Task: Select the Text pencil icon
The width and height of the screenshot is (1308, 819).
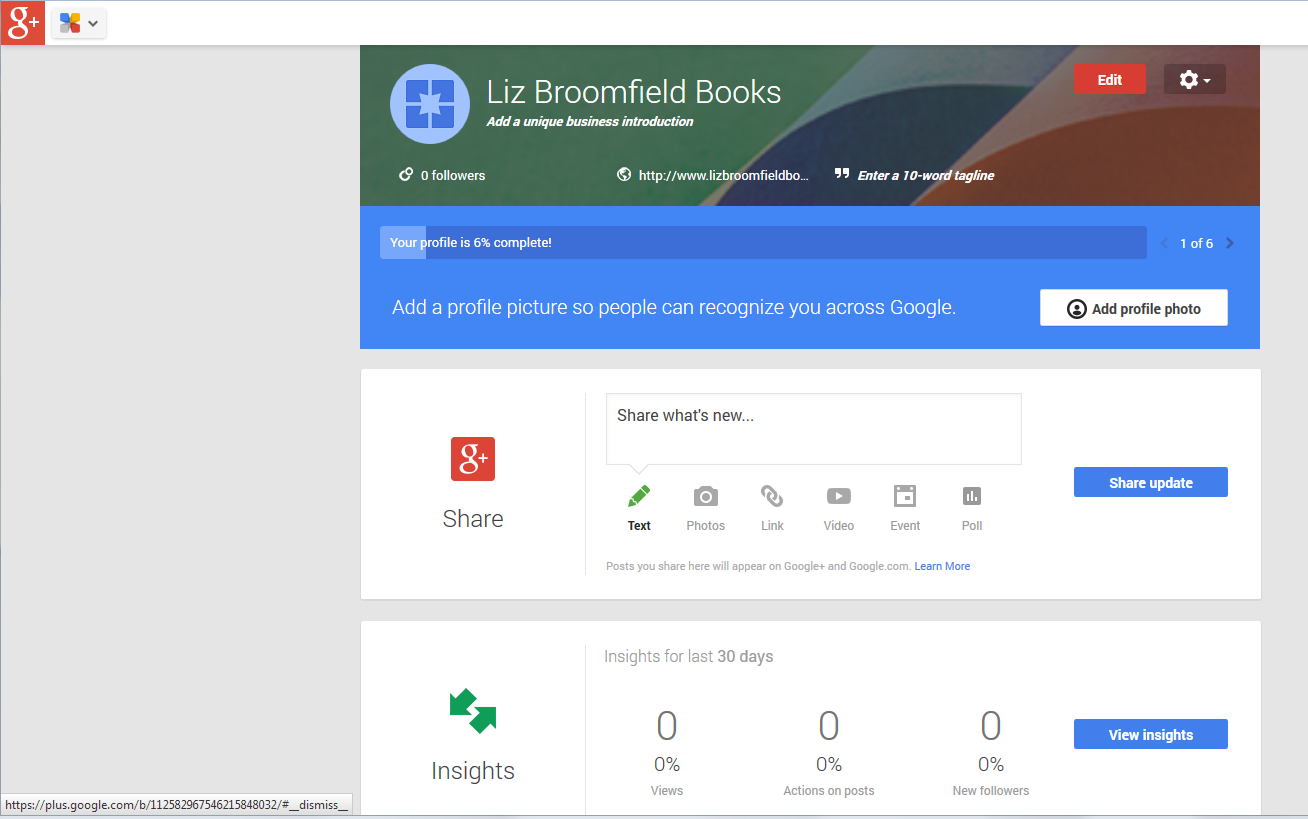Action: (x=639, y=497)
